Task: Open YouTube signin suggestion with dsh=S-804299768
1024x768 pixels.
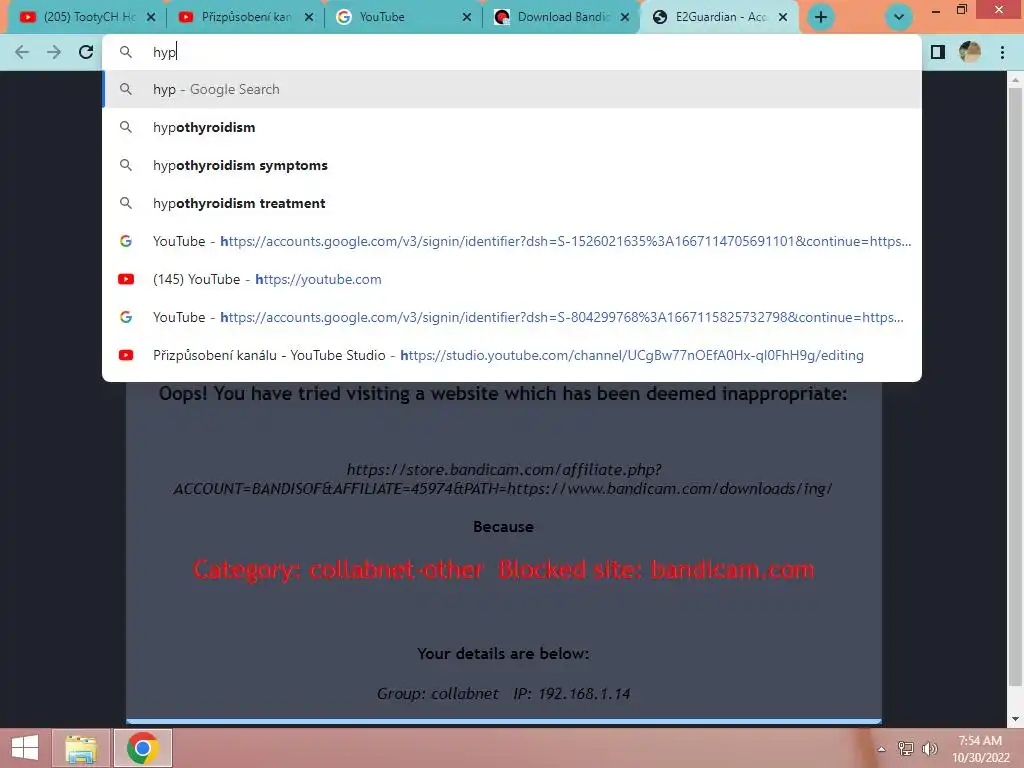Action: point(512,317)
